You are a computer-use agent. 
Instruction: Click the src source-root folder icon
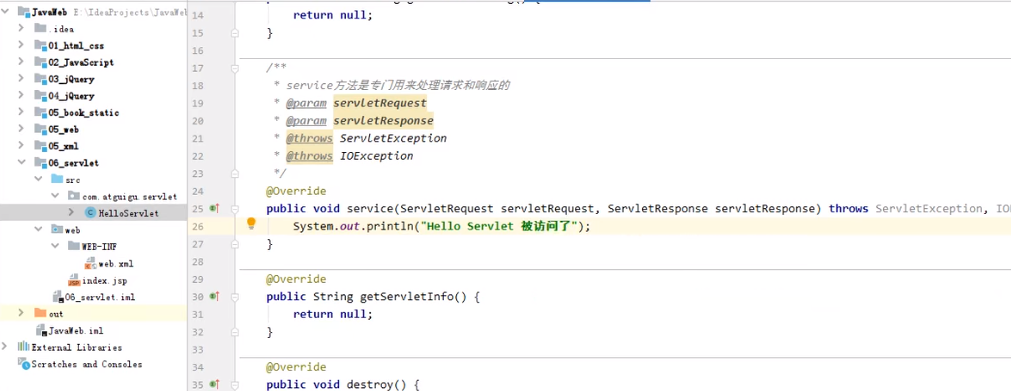click(57, 179)
